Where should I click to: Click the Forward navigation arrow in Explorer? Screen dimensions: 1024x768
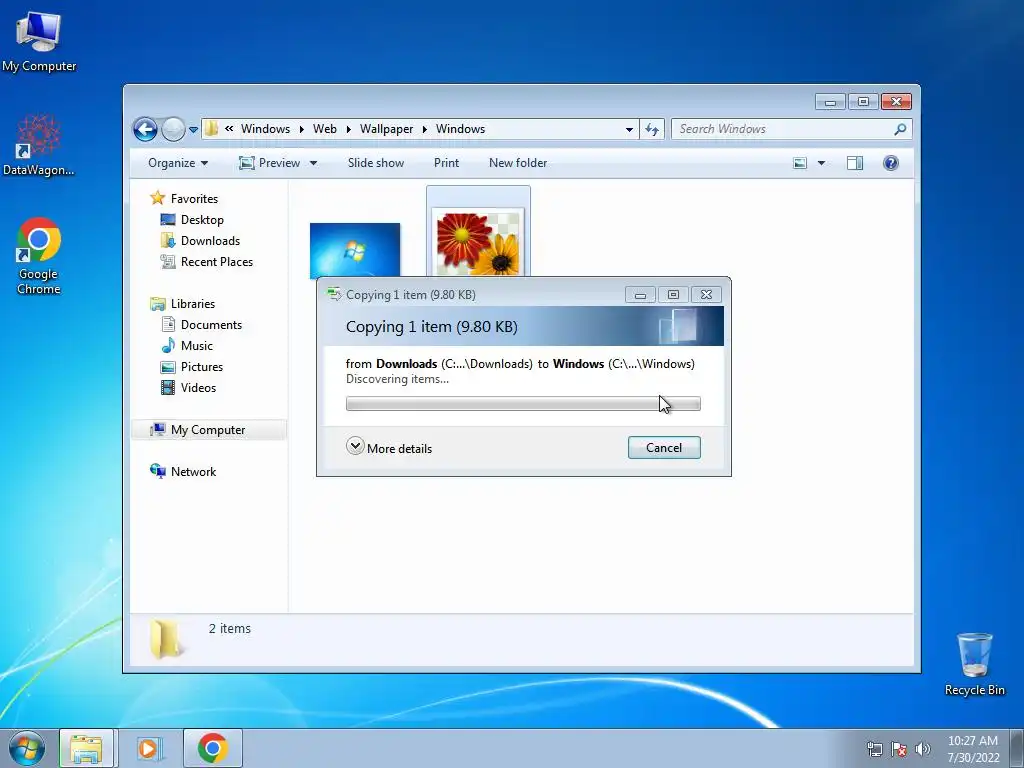point(173,129)
